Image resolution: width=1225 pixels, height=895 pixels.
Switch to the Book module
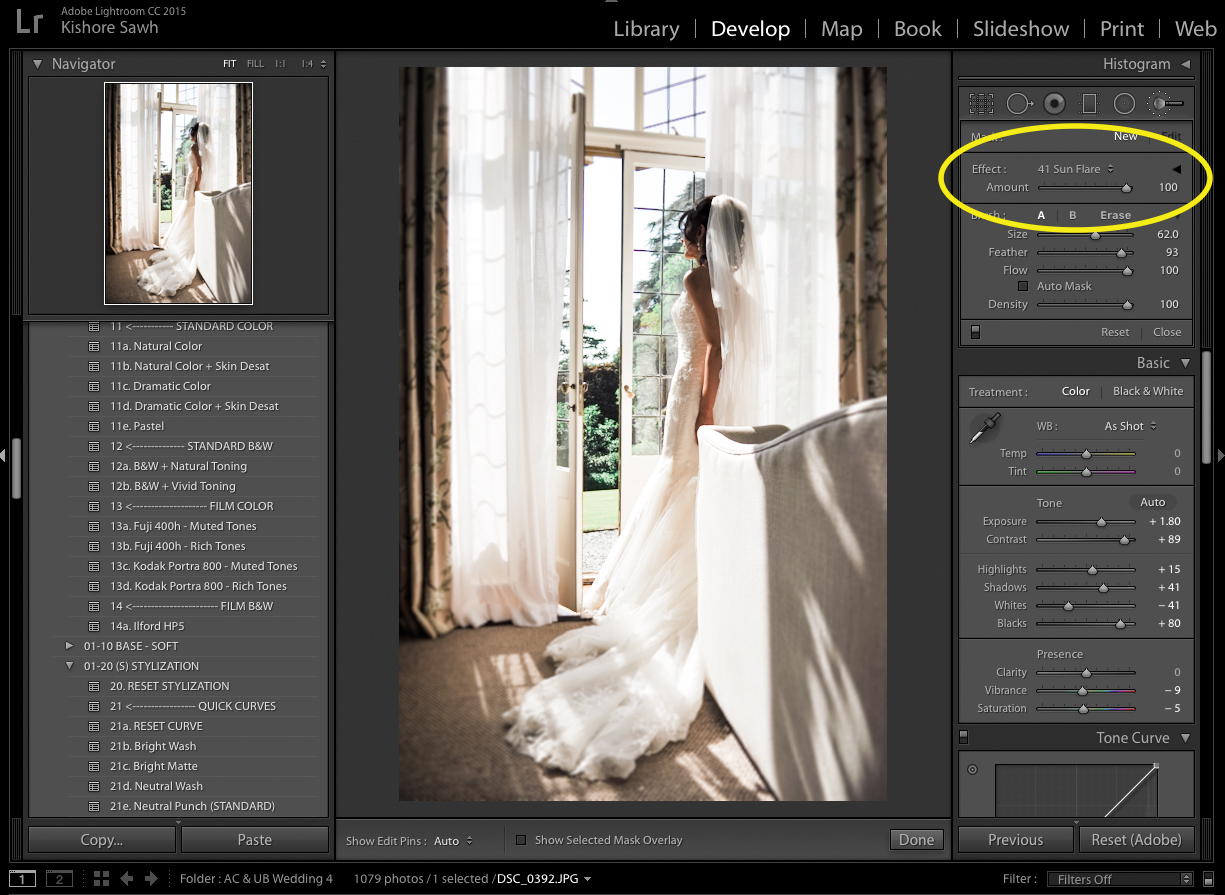click(917, 29)
